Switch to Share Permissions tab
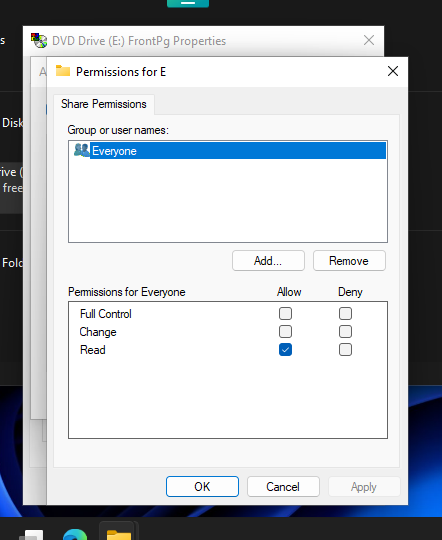Screen dimensions: 442x540 tap(104, 104)
